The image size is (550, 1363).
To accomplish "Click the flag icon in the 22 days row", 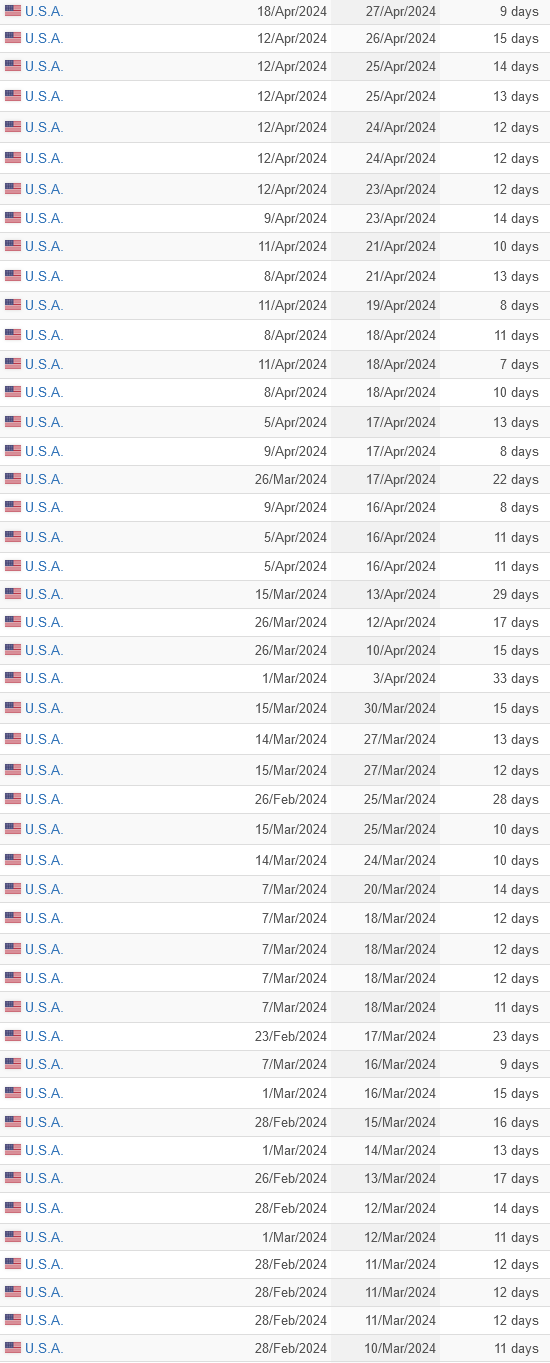I will [13, 479].
